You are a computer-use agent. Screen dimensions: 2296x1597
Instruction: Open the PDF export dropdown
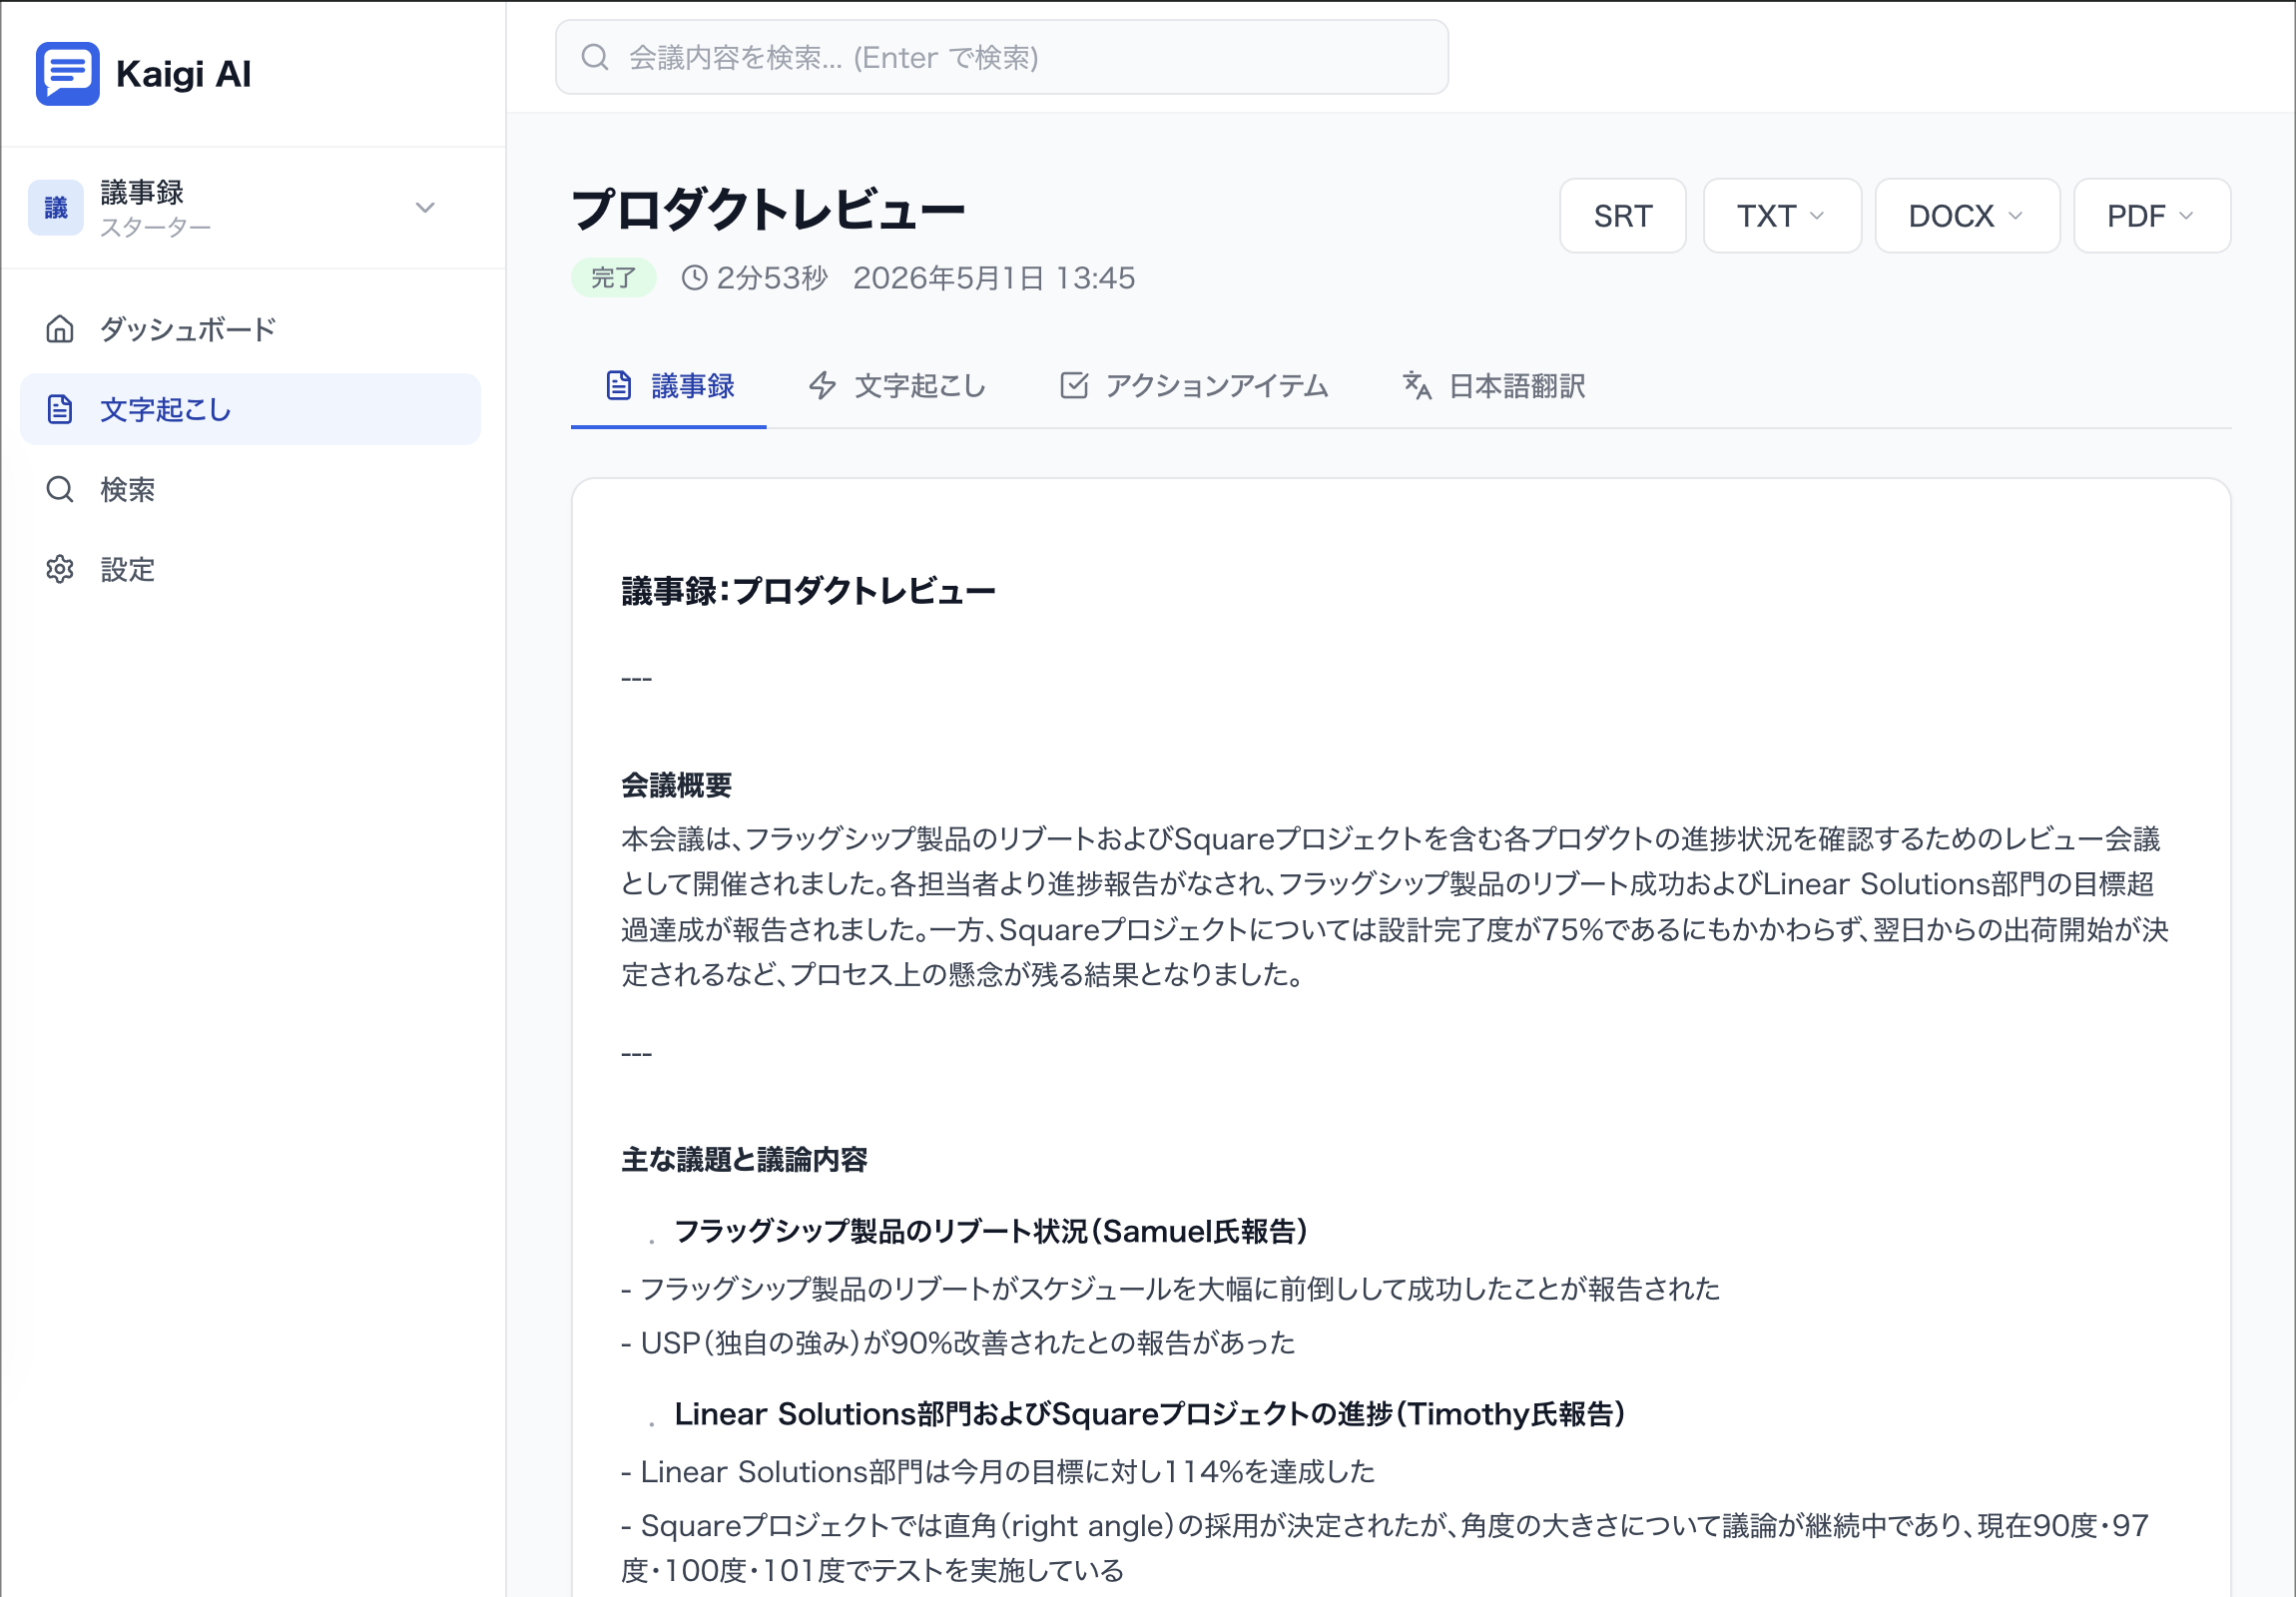click(2151, 215)
